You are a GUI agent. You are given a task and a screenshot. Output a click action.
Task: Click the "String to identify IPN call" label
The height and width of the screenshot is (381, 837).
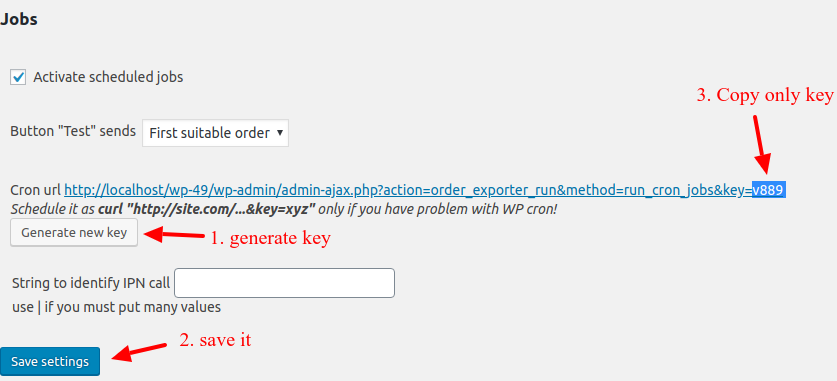point(91,283)
